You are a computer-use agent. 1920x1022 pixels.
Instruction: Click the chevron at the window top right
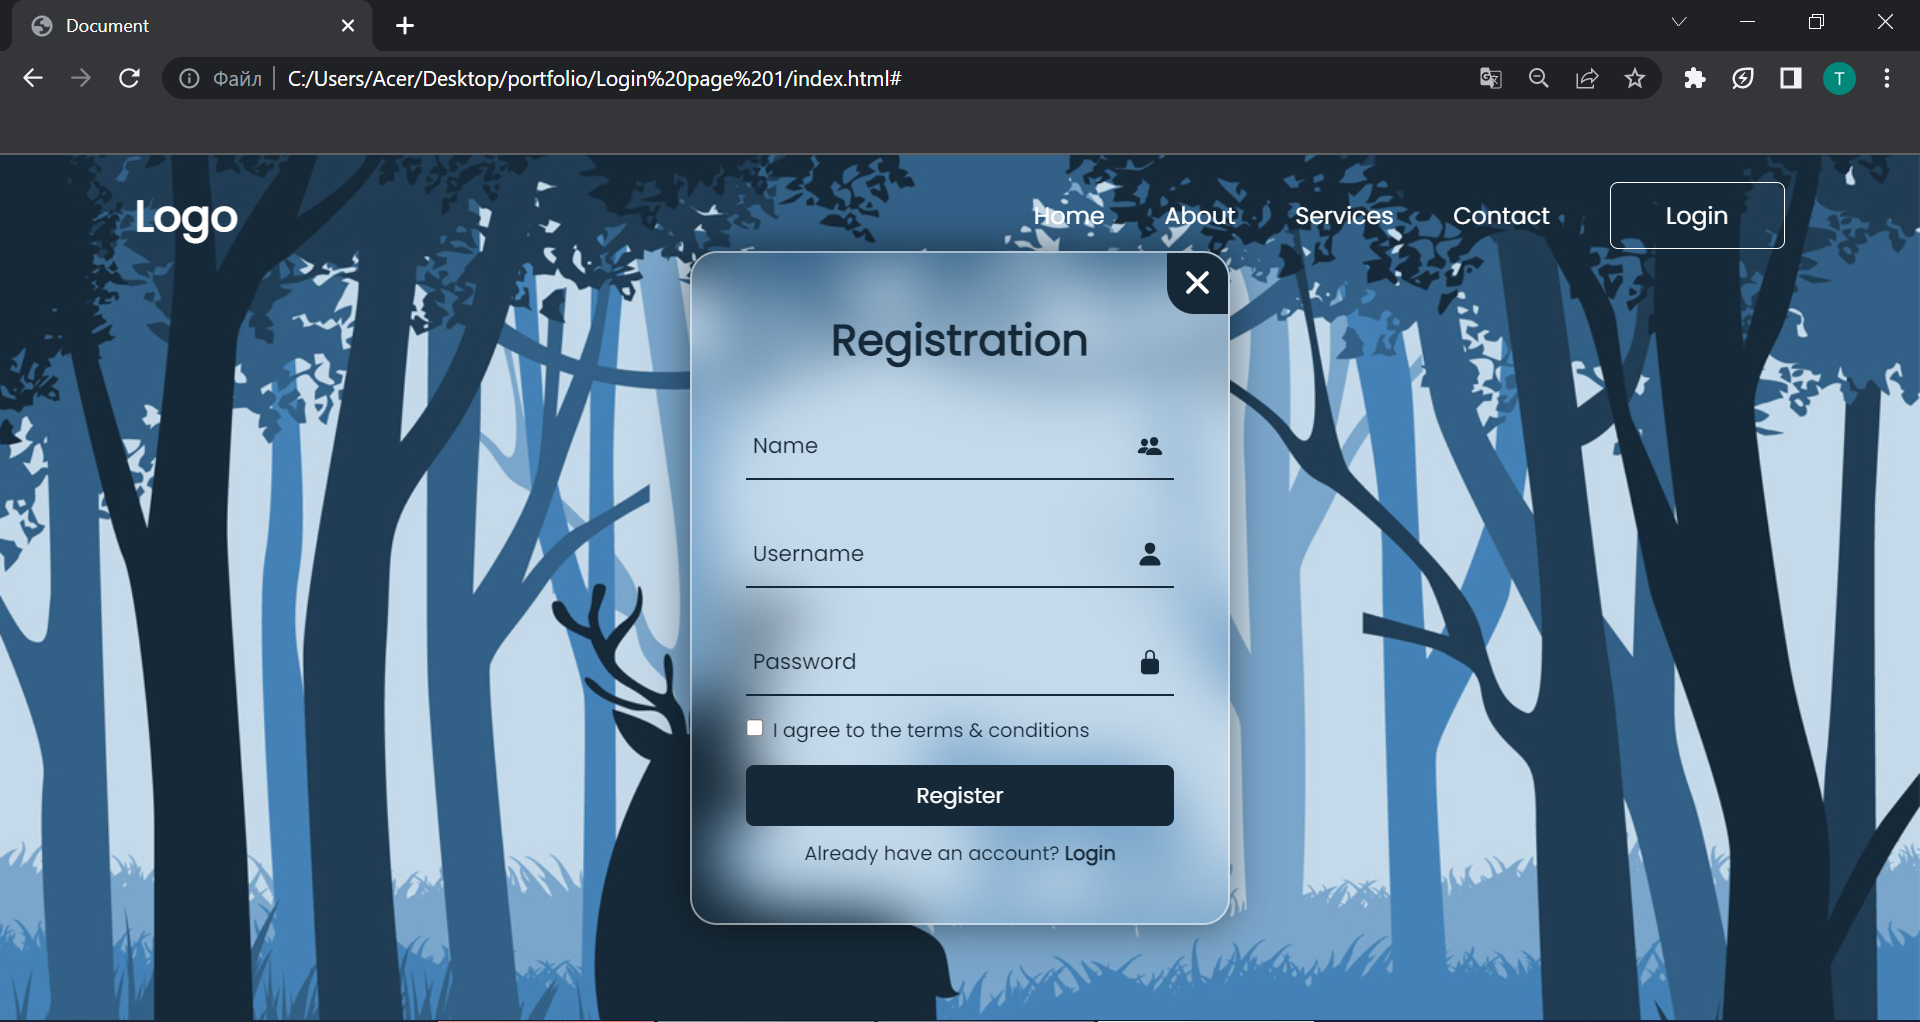coord(1680,21)
